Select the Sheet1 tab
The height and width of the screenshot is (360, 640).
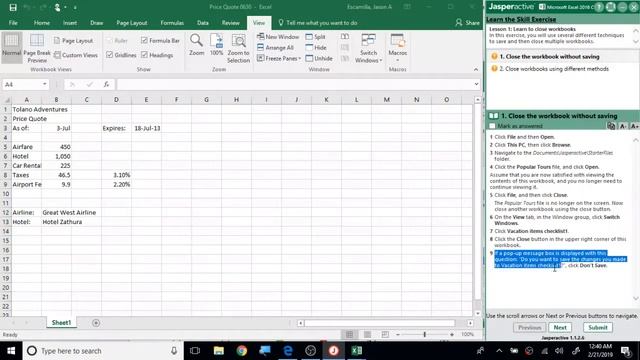coord(61,322)
